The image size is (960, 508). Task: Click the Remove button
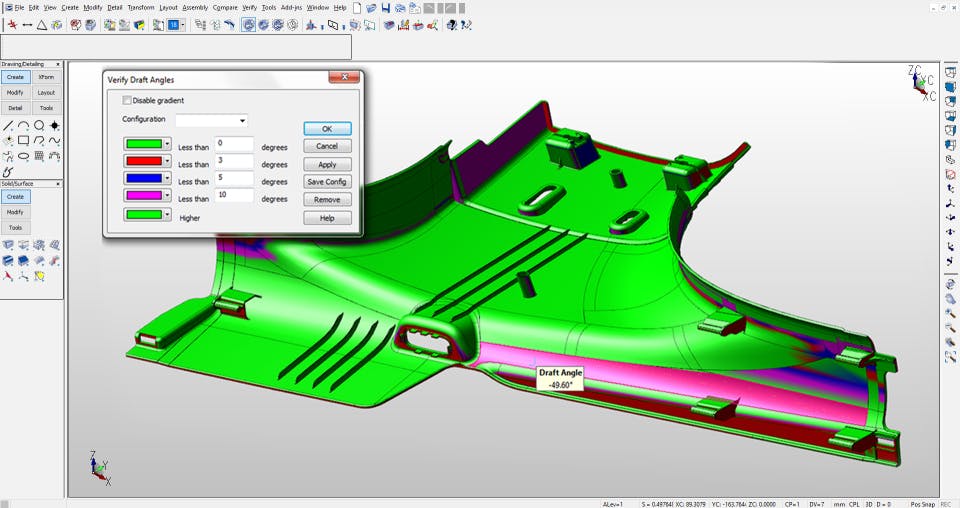pos(328,200)
